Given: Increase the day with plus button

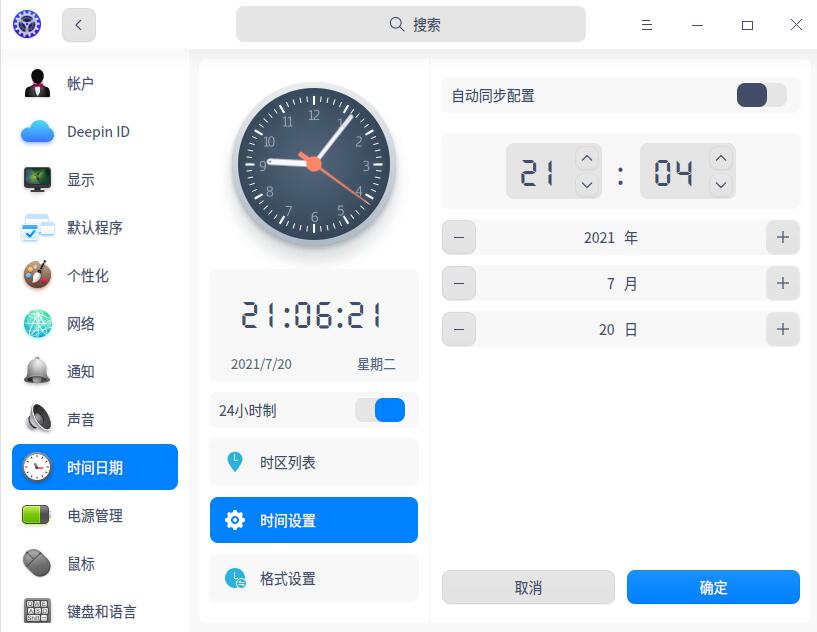Looking at the screenshot, I should 783,329.
